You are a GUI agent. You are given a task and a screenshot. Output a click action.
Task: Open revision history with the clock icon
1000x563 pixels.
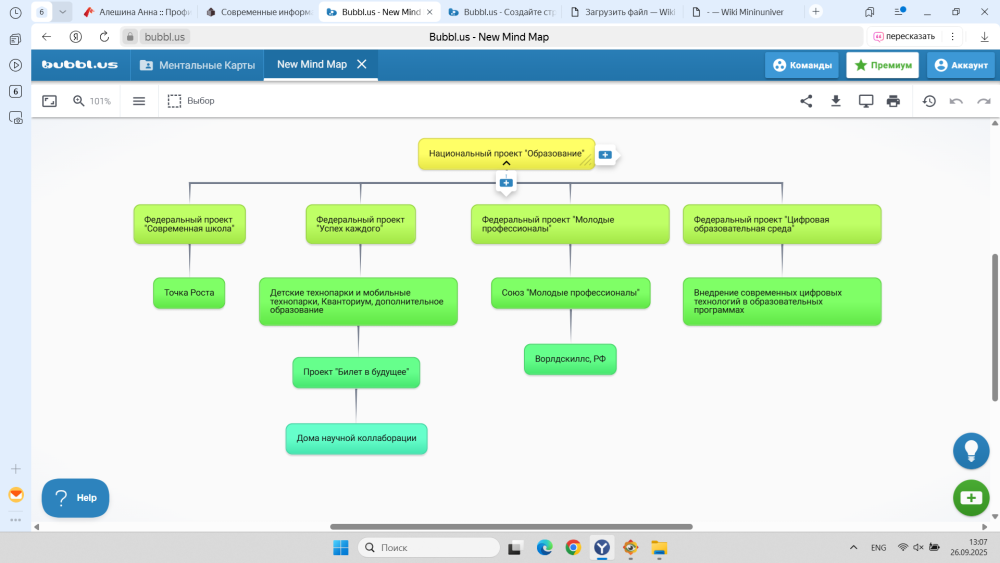[x=929, y=101]
